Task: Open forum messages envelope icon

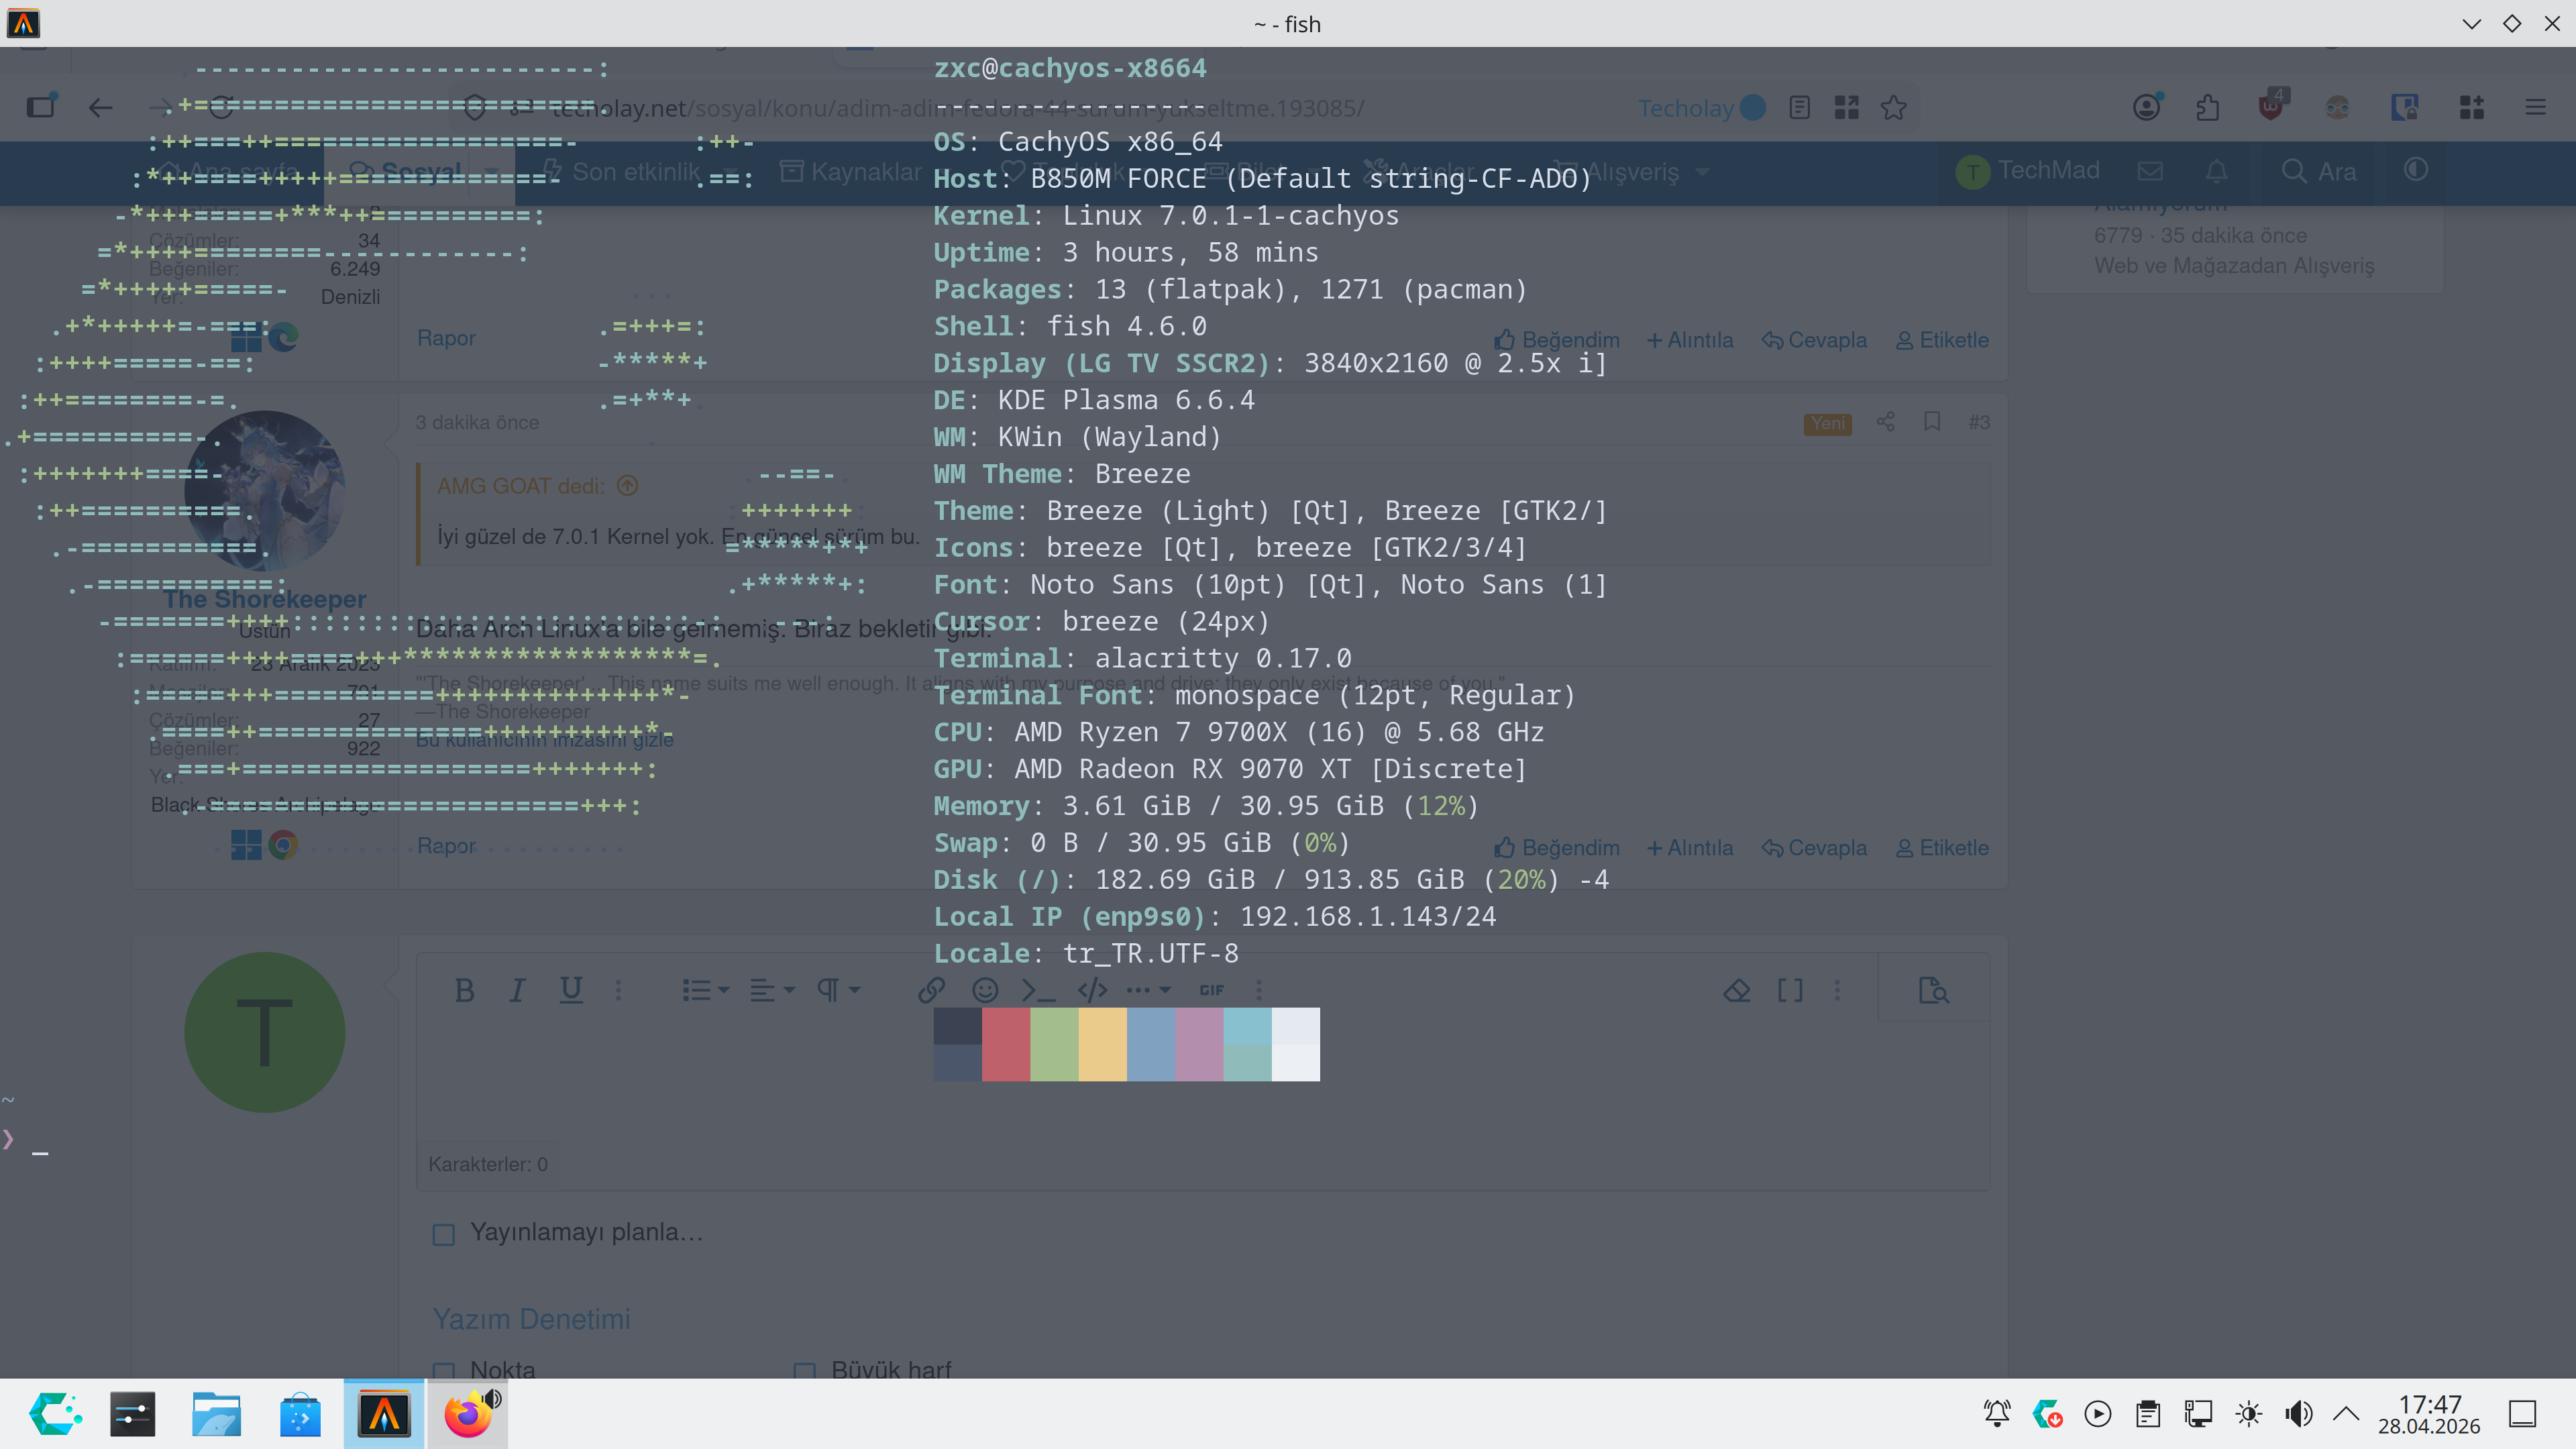Action: [2150, 171]
